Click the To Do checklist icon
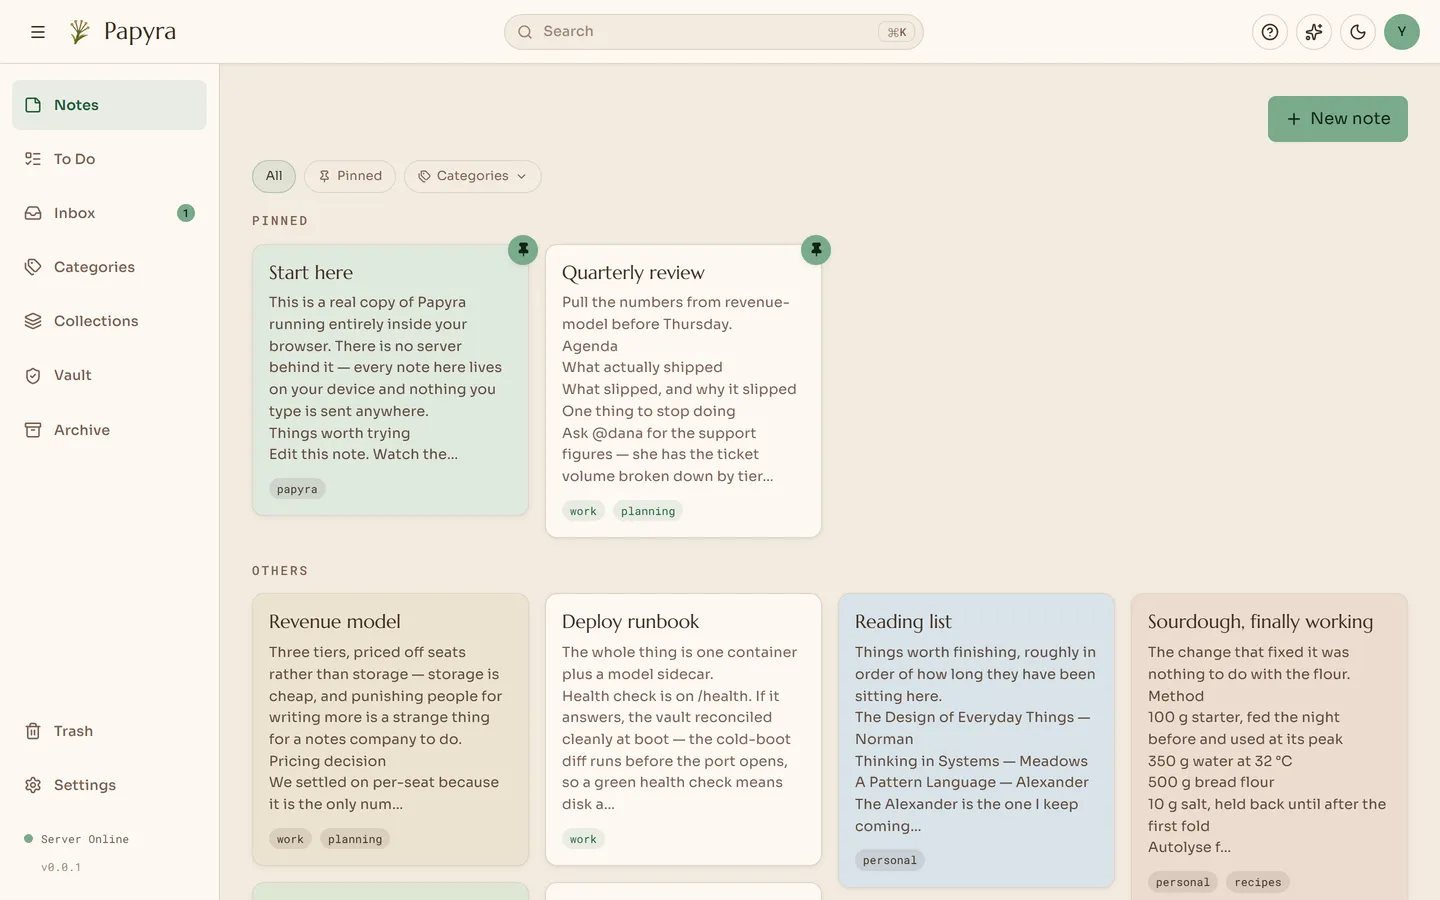 (x=33, y=159)
